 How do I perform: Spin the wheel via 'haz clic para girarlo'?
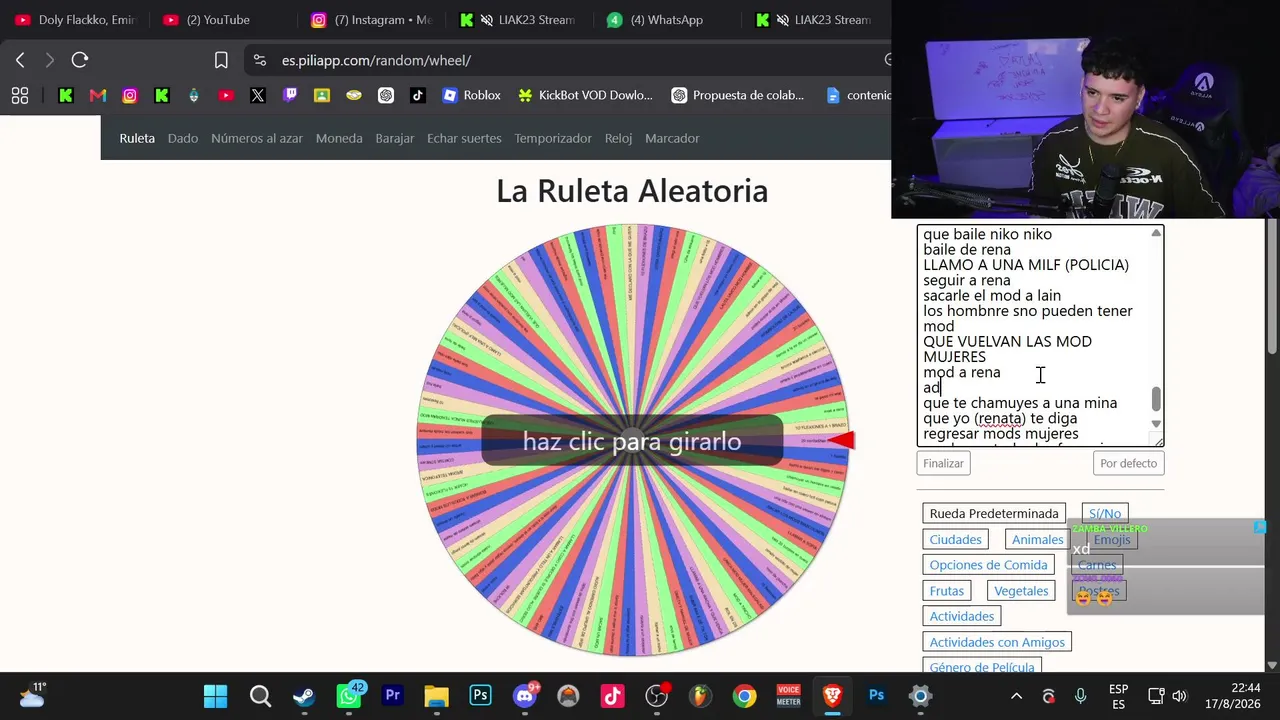pos(632,441)
